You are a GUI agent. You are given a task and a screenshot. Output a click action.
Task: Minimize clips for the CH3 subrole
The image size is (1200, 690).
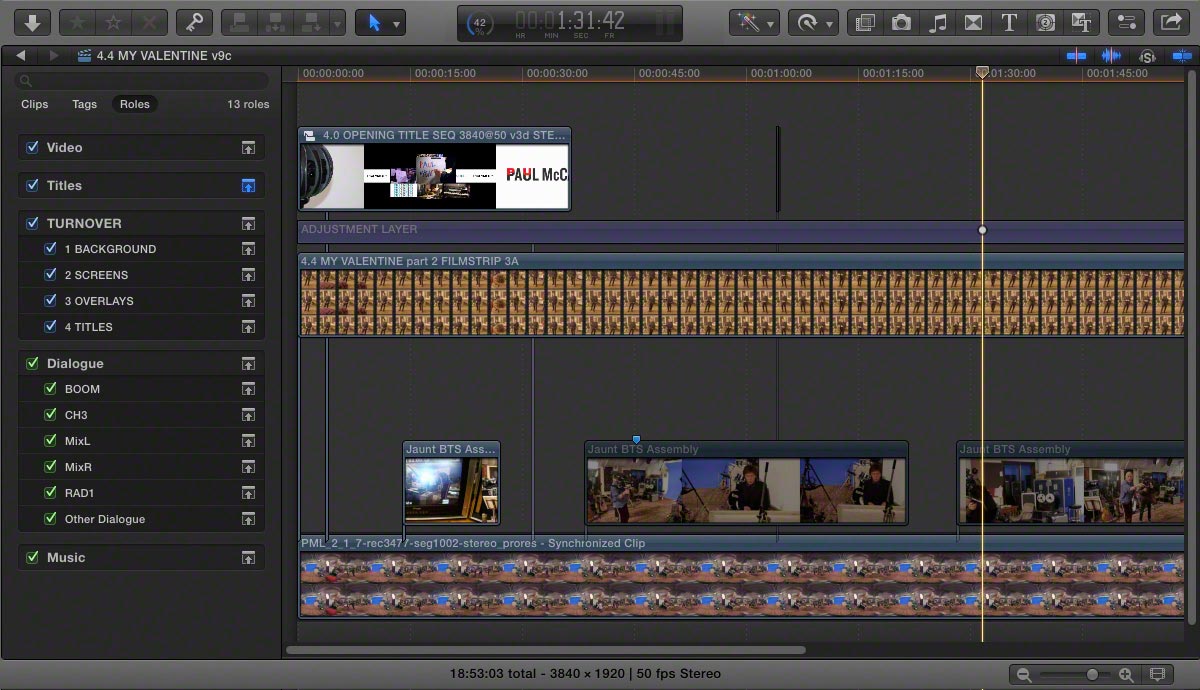tap(248, 415)
